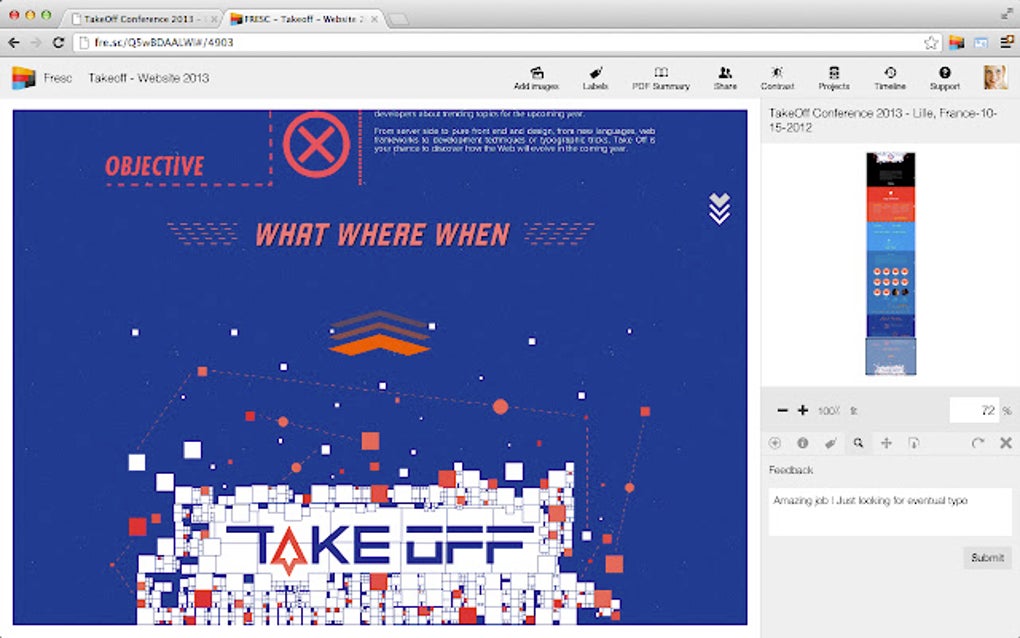
Task: Open Support help
Action: (945, 78)
